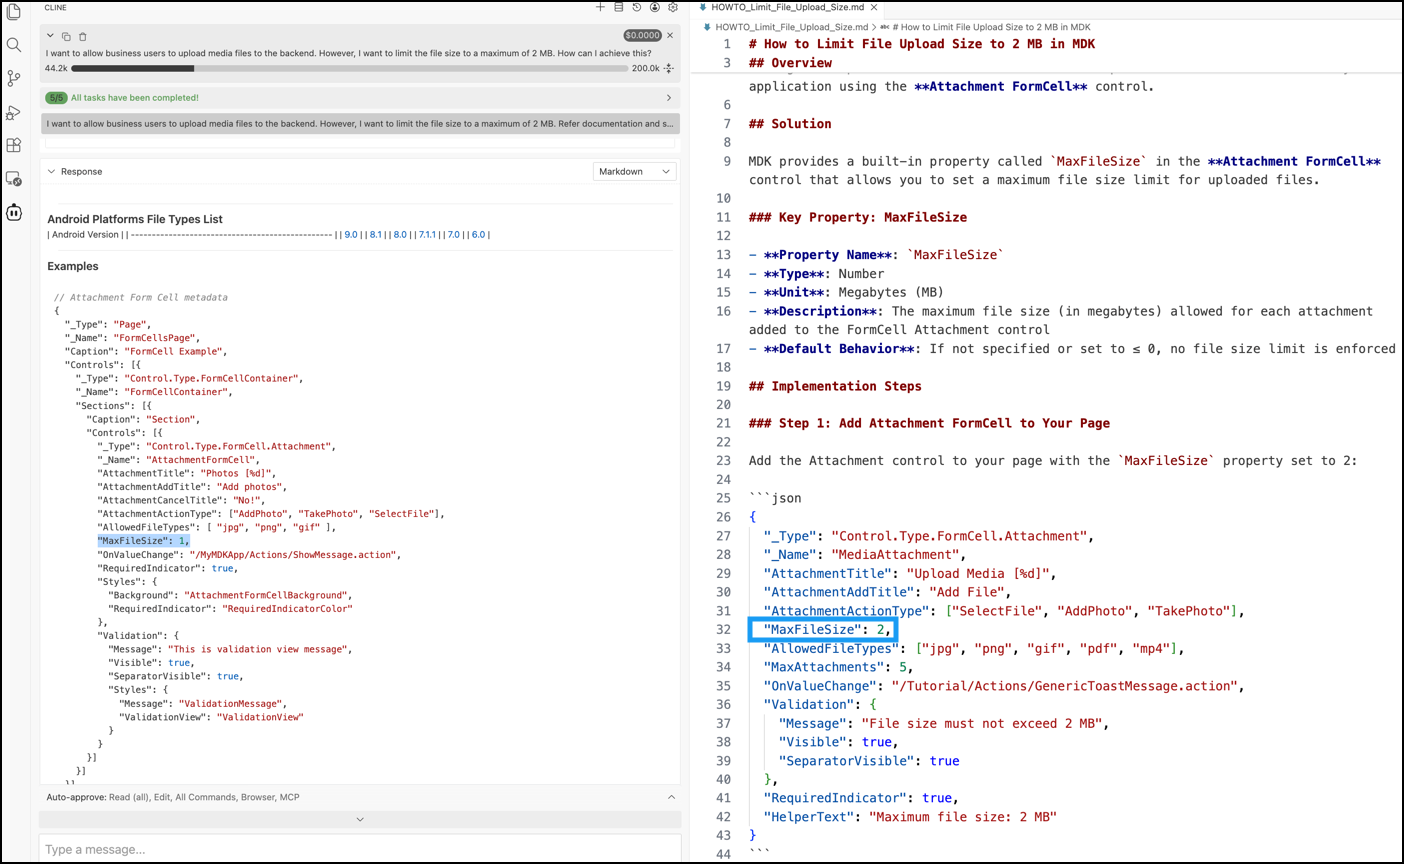Close the HOWTO_Limit_File_Upload_Size.md tab
Screen dimensions: 1404x864
click(874, 7)
